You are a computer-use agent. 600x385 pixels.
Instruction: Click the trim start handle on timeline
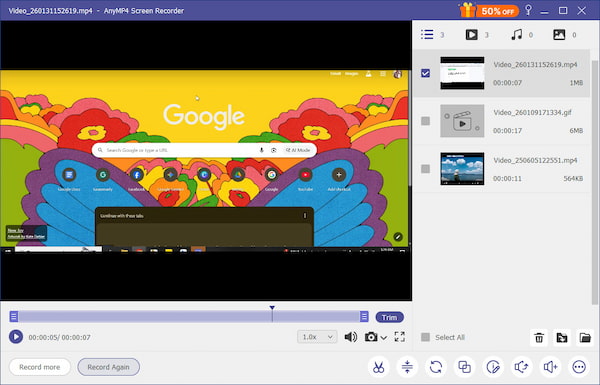point(14,316)
